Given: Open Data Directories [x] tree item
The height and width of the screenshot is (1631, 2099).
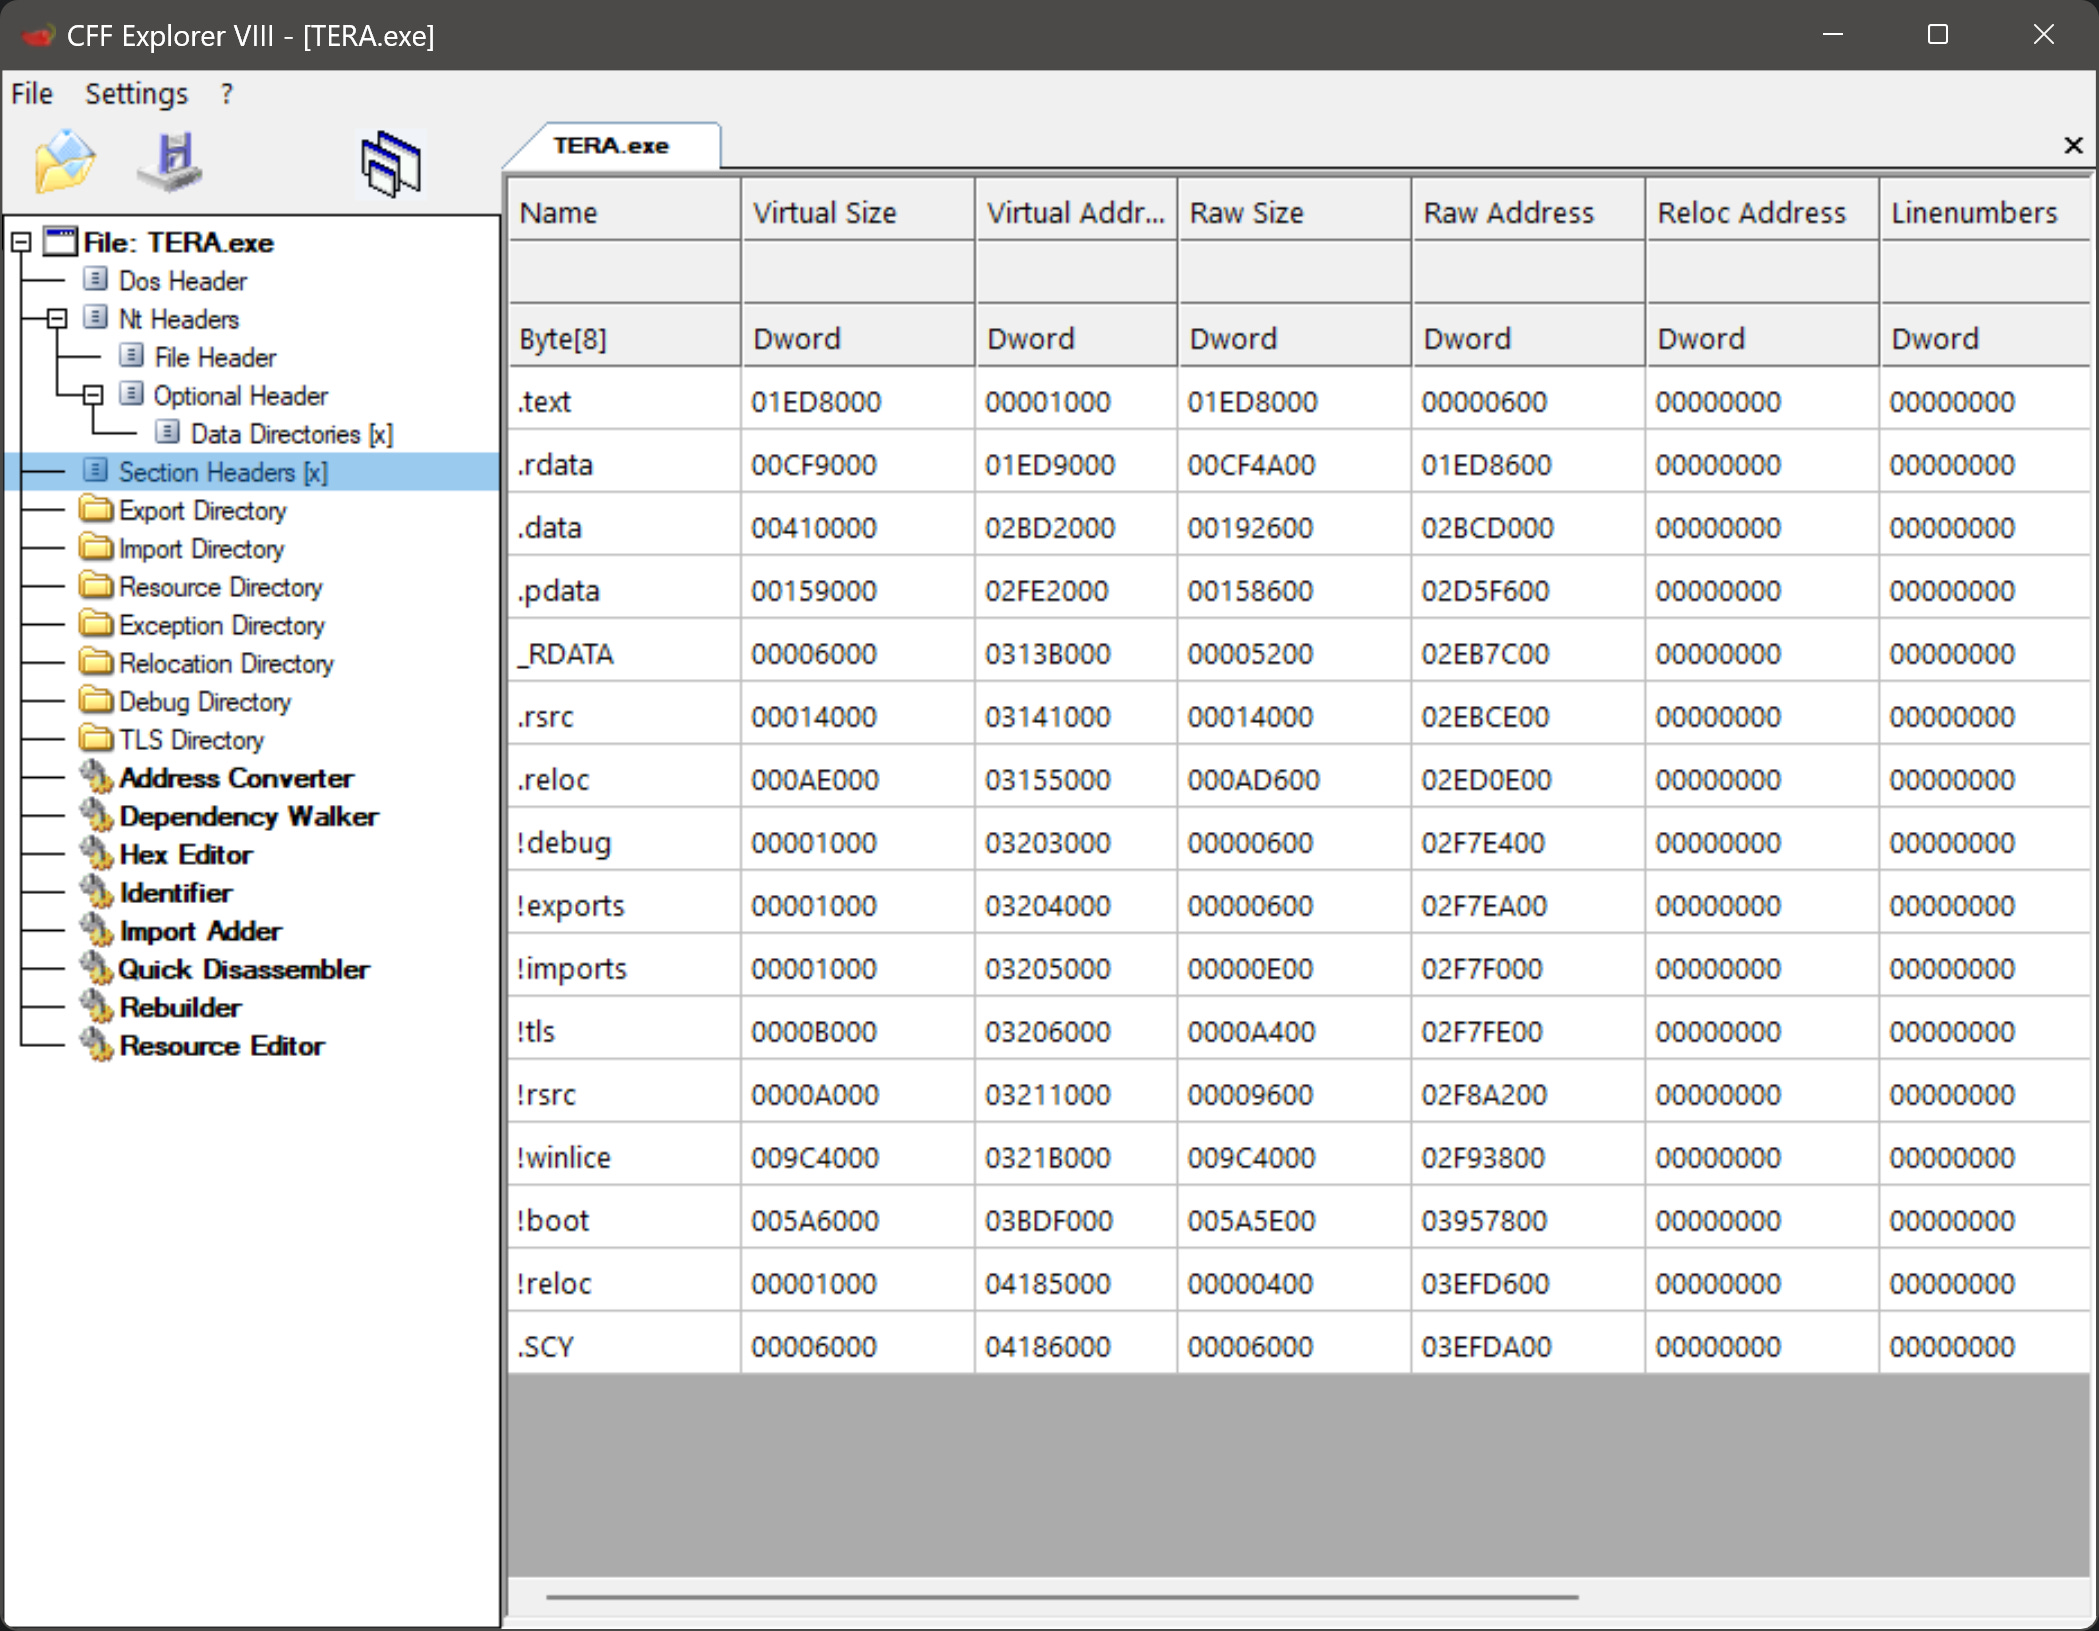Looking at the screenshot, I should tap(291, 434).
